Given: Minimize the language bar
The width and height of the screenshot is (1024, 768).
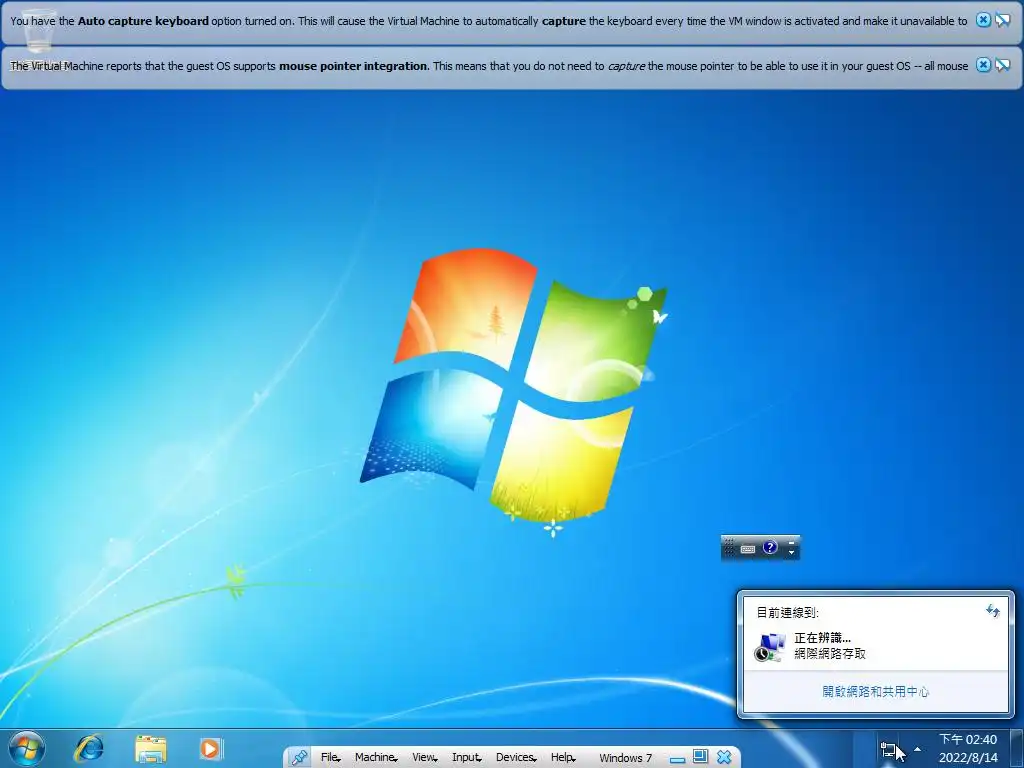Looking at the screenshot, I should pos(792,542).
